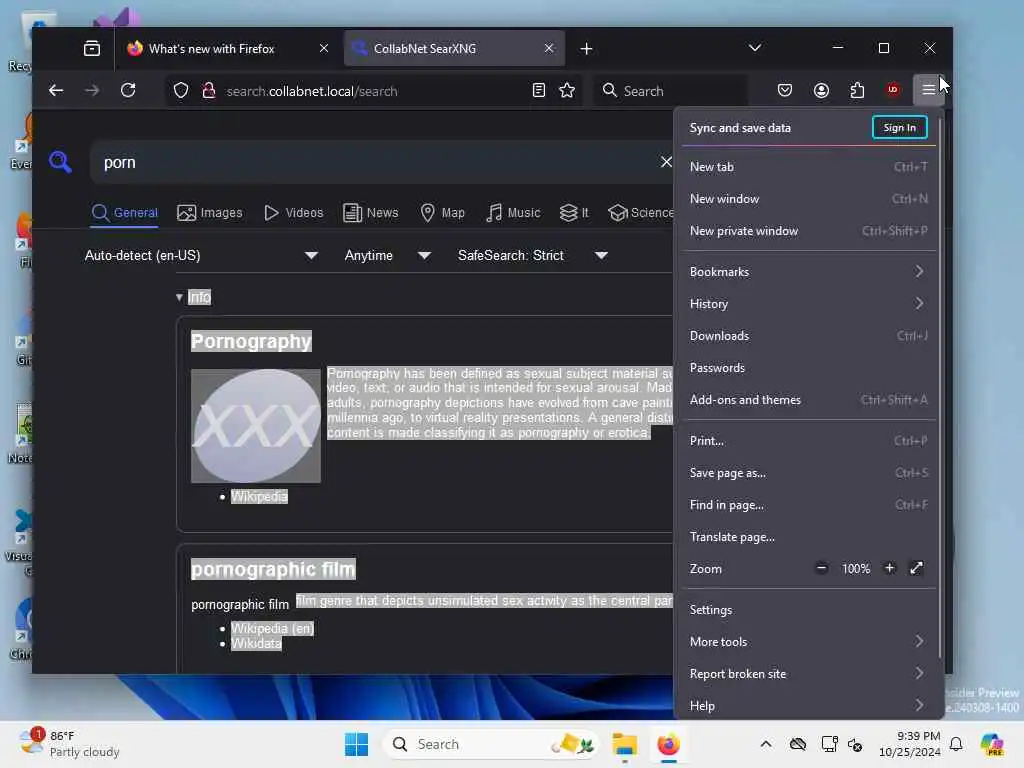Choose Find in page... menu item
This screenshot has width=1024, height=768.
[x=808, y=505]
